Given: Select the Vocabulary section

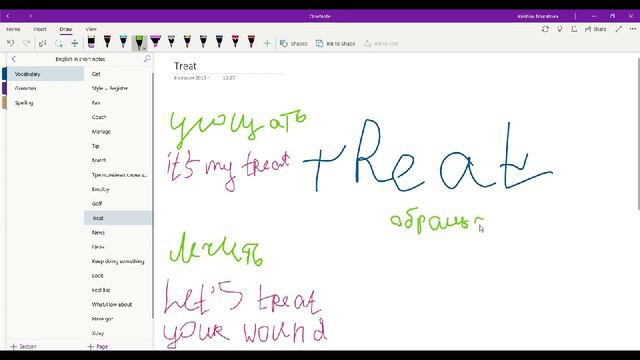Looking at the screenshot, I should (x=45, y=74).
